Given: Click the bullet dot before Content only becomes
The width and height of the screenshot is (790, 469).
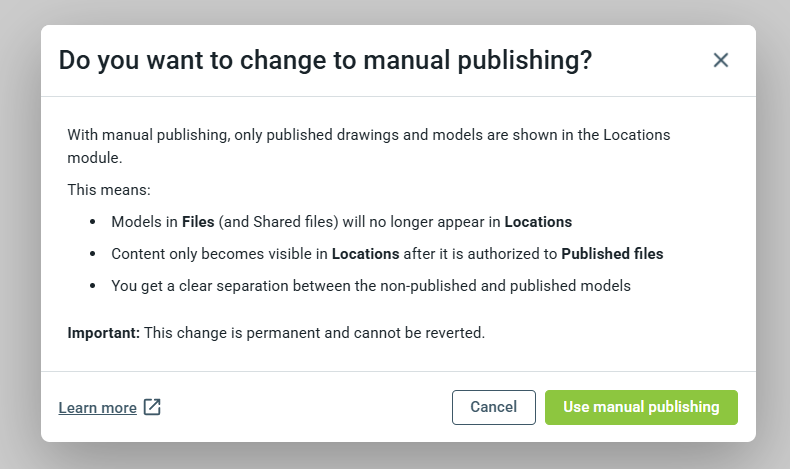Looking at the screenshot, I should click(x=92, y=253).
